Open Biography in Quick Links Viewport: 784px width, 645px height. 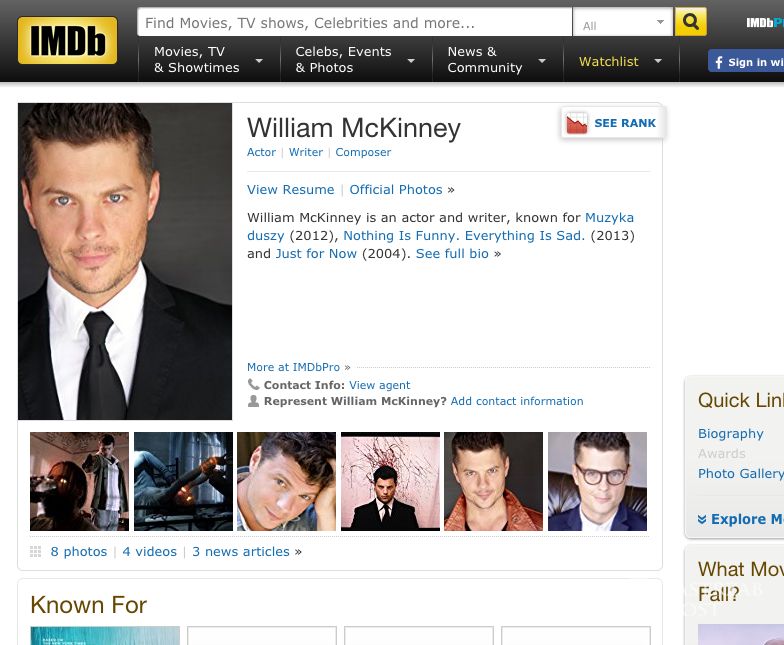pyautogui.click(x=730, y=434)
